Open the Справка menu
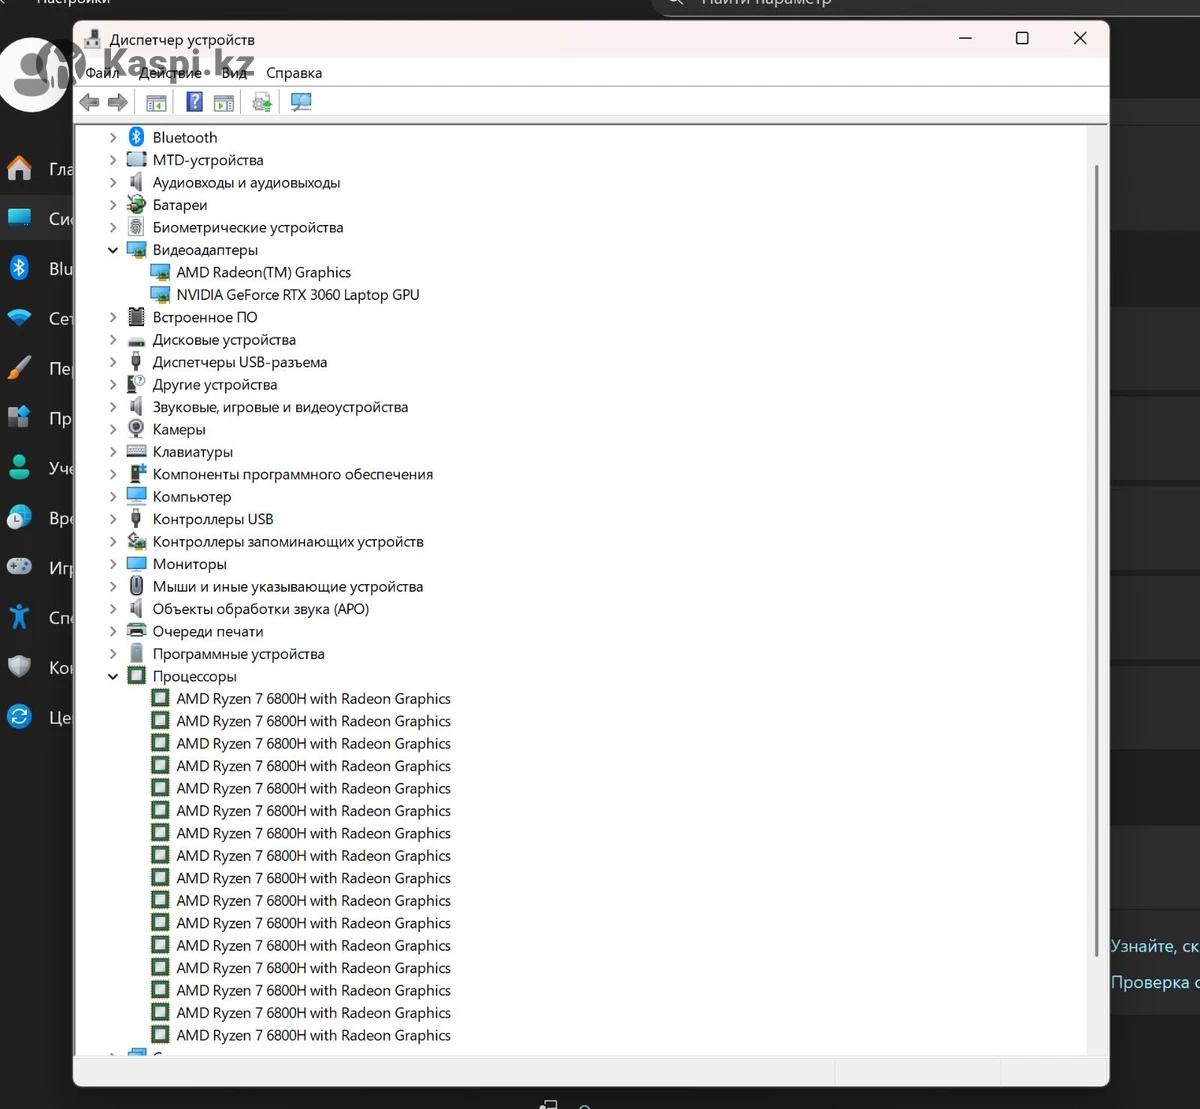 click(x=294, y=73)
